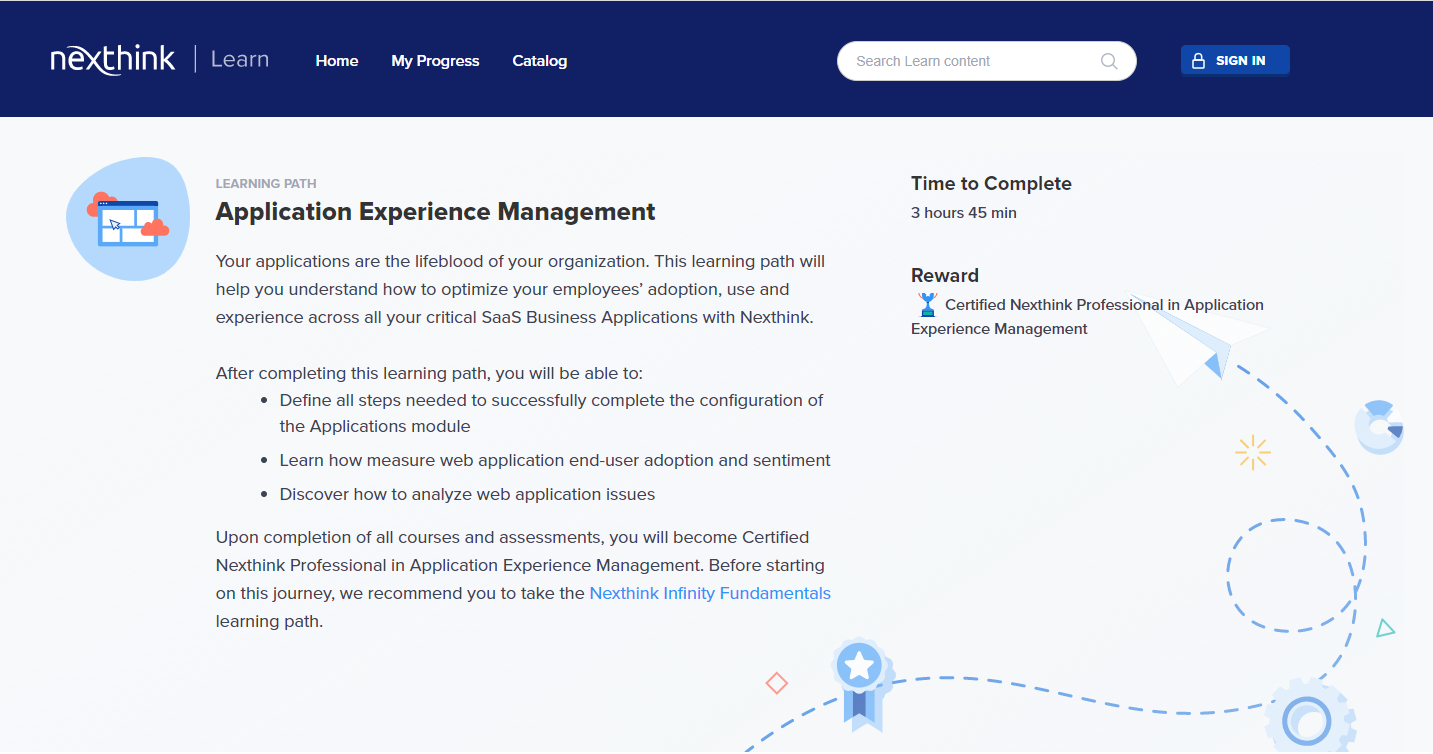Go to My Progress page
The width and height of the screenshot is (1433, 754).
tap(435, 61)
